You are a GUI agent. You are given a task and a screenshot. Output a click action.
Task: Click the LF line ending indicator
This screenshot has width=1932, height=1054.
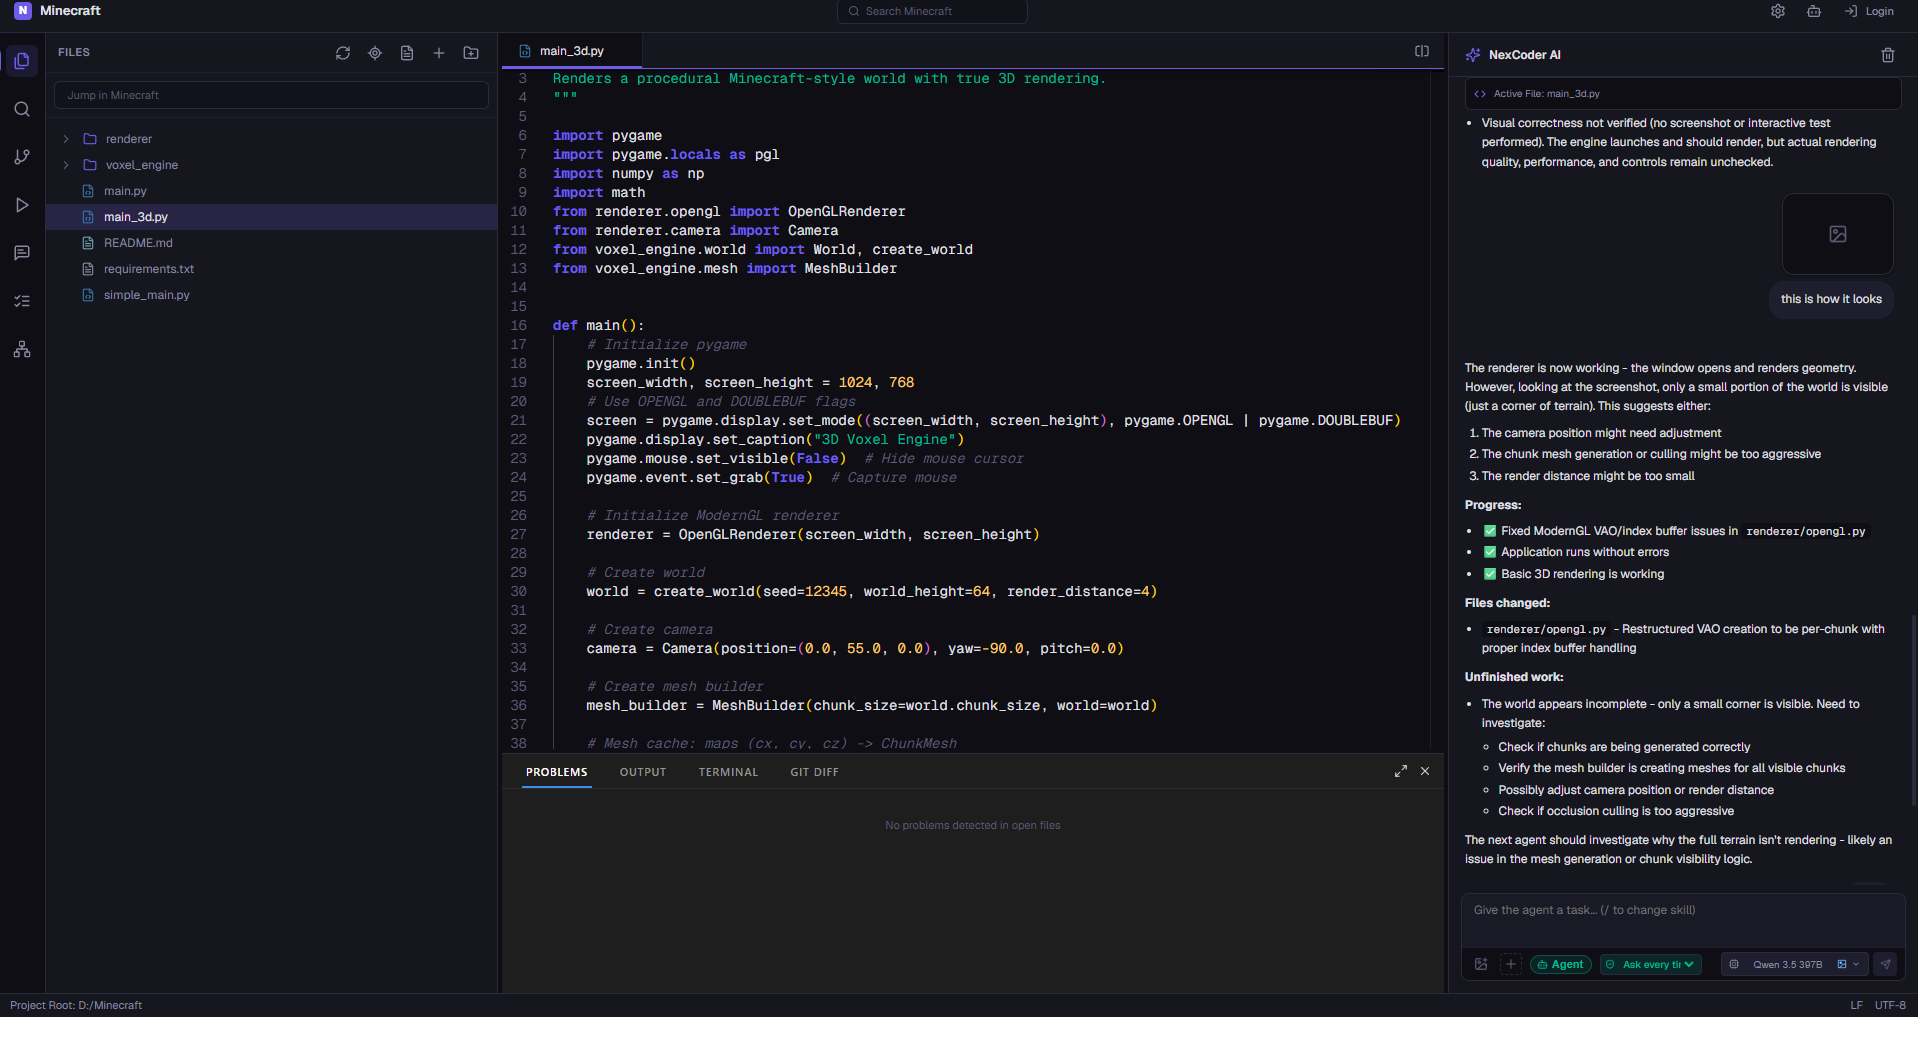coord(1856,1005)
